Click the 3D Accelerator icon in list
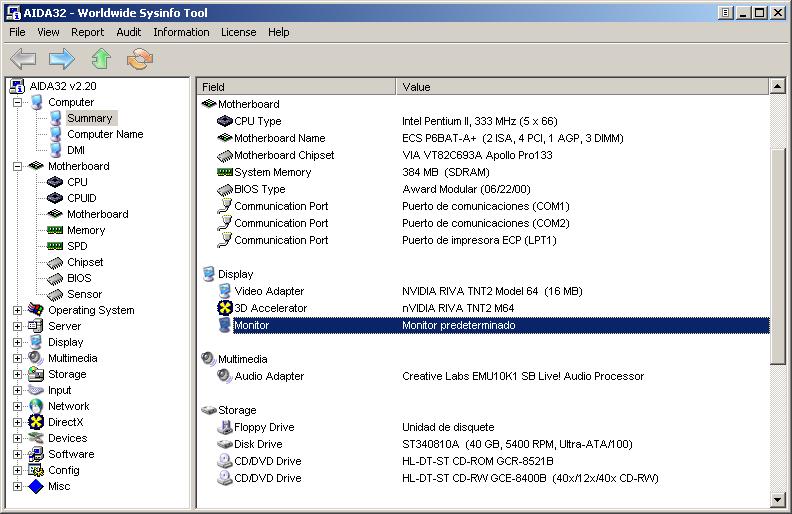The height and width of the screenshot is (514, 792). pyautogui.click(x=224, y=308)
